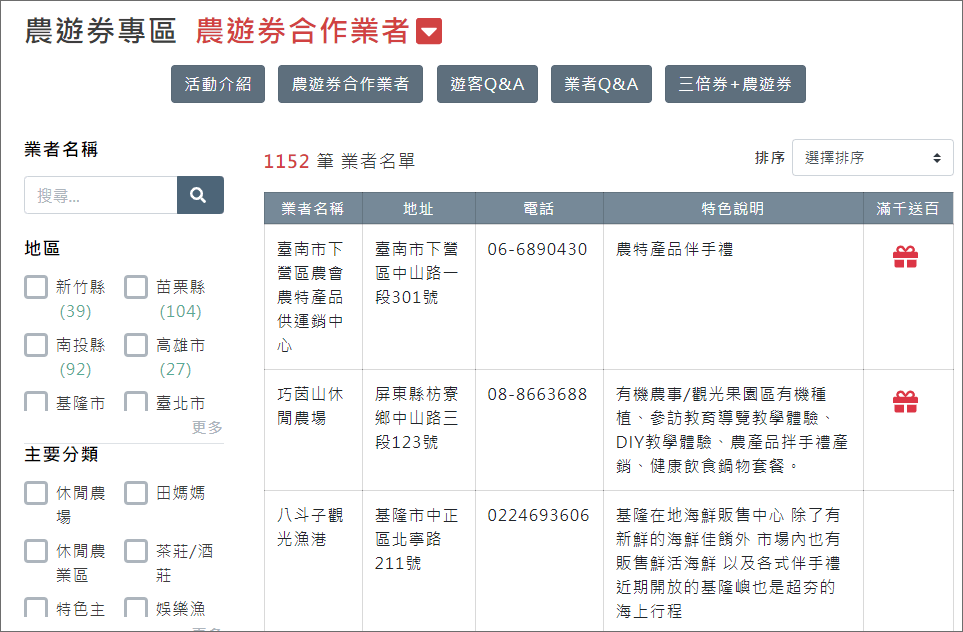963x632 pixels.
Task: Click the gift icon for 臺南市下營區農會
Action: point(905,255)
